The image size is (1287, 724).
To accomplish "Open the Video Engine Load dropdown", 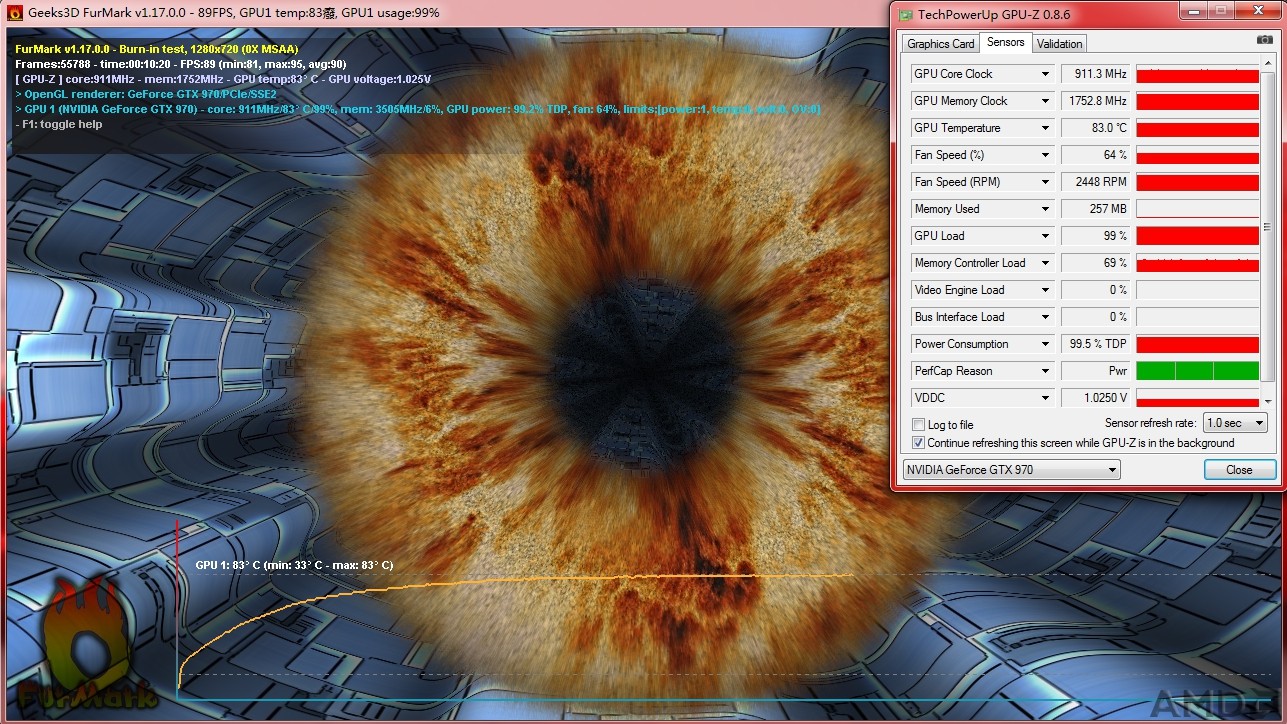I will [1046, 290].
